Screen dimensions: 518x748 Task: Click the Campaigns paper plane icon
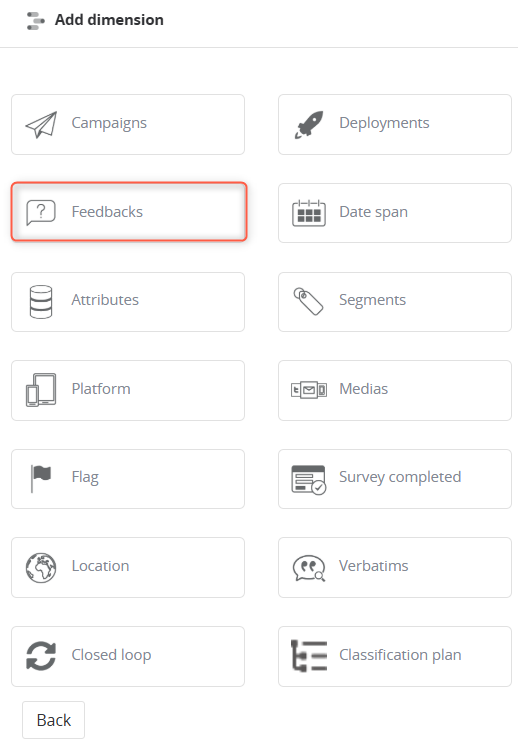tap(41, 125)
